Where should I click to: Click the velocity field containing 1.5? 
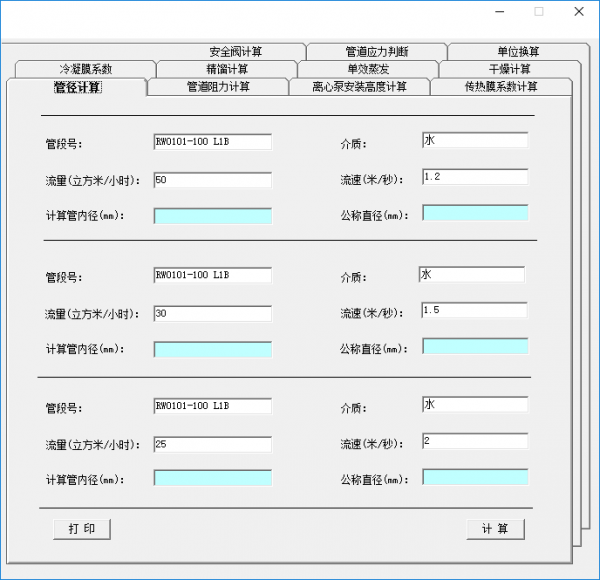pyautogui.click(x=474, y=310)
